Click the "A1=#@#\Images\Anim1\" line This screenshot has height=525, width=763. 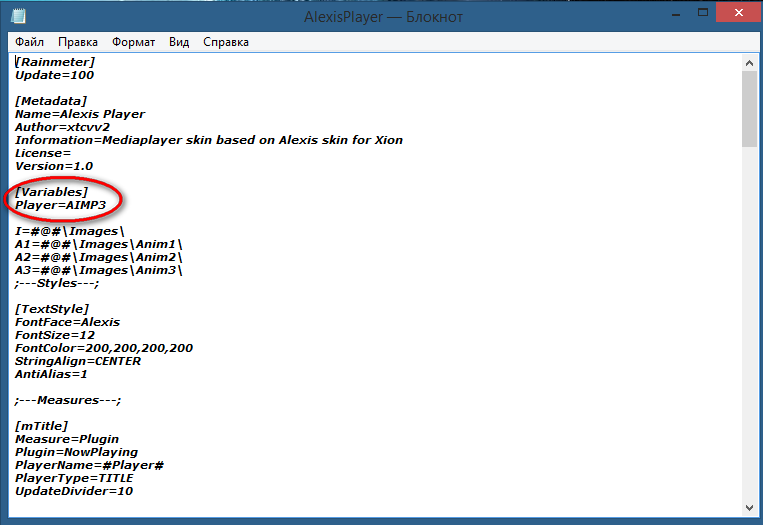(x=99, y=244)
